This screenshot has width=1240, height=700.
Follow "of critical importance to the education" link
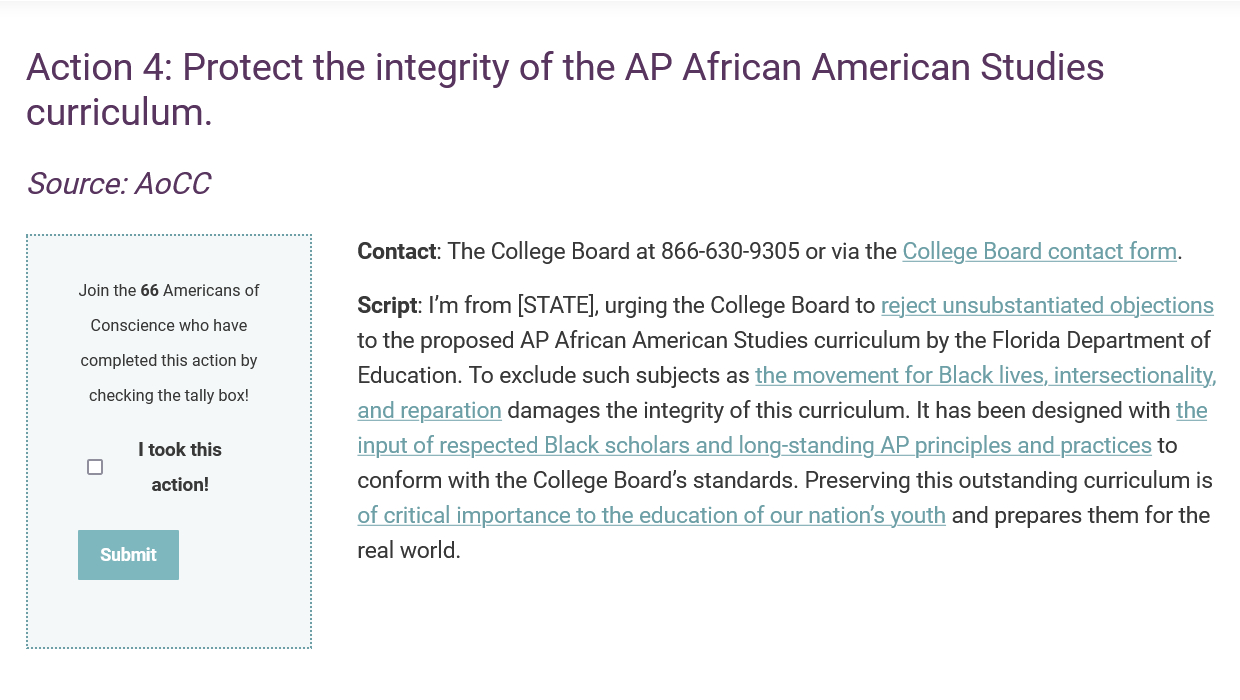click(x=652, y=515)
